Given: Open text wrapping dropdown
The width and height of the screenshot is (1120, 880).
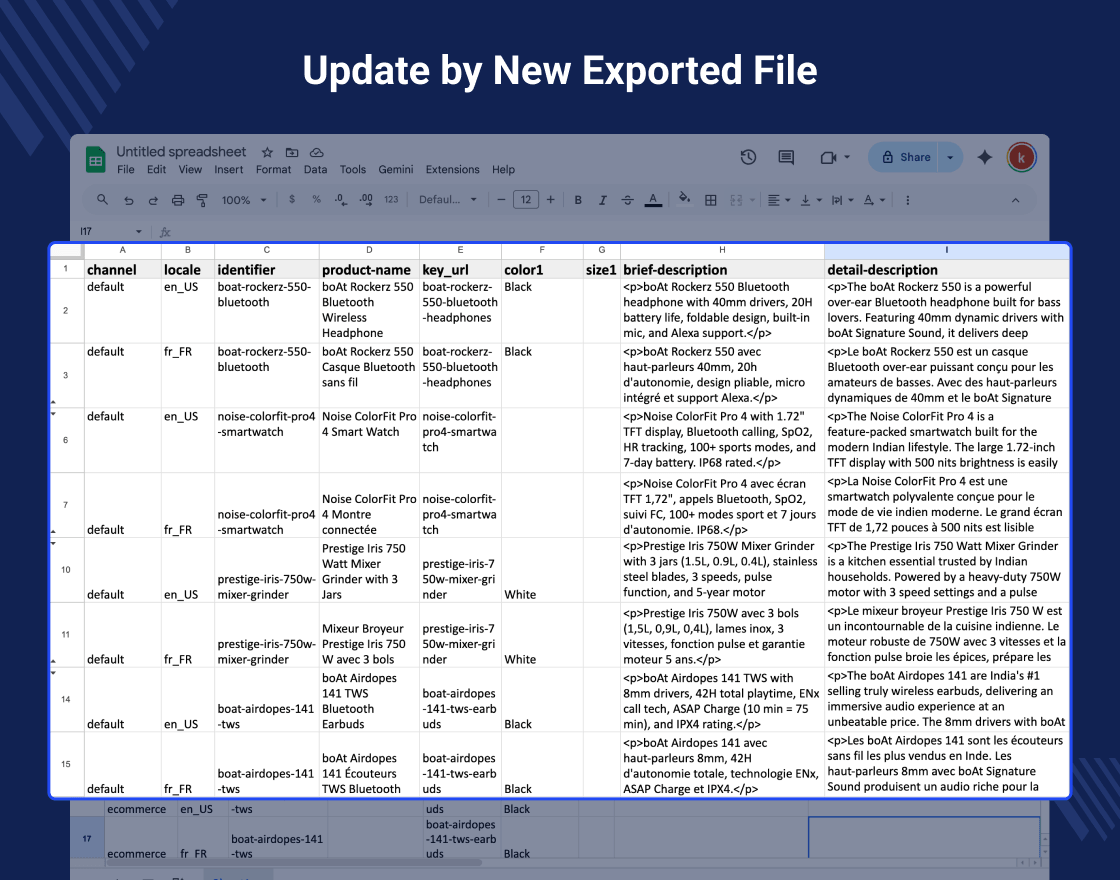Looking at the screenshot, I should click(842, 201).
